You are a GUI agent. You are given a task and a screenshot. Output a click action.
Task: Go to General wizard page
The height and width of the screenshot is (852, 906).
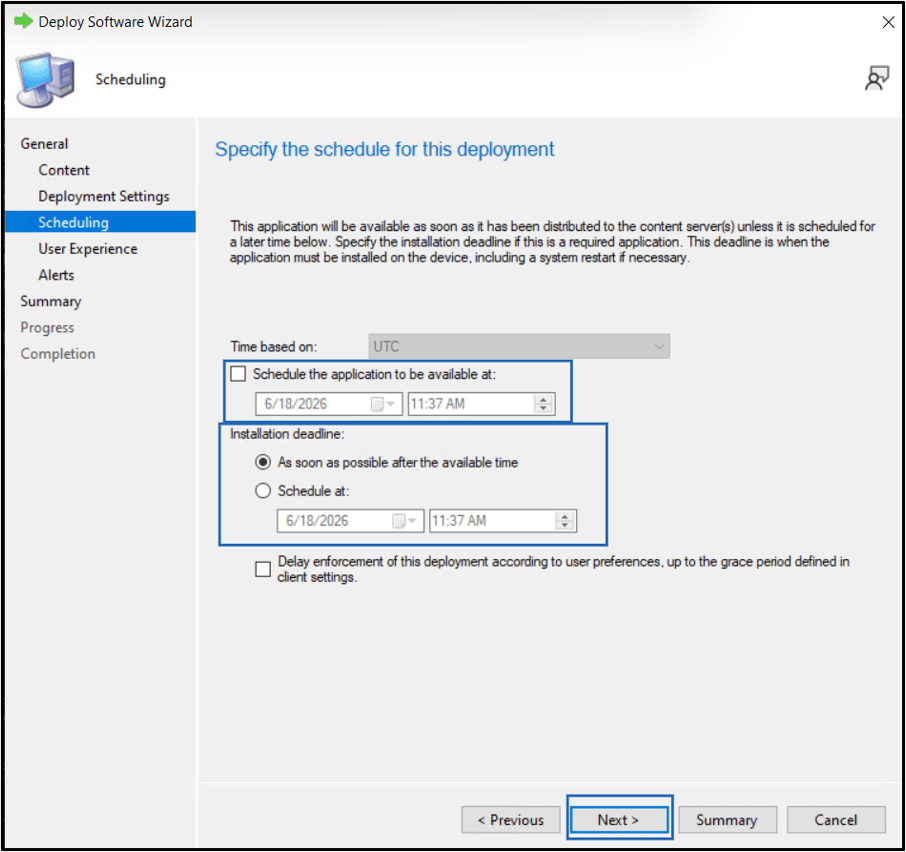(x=44, y=143)
